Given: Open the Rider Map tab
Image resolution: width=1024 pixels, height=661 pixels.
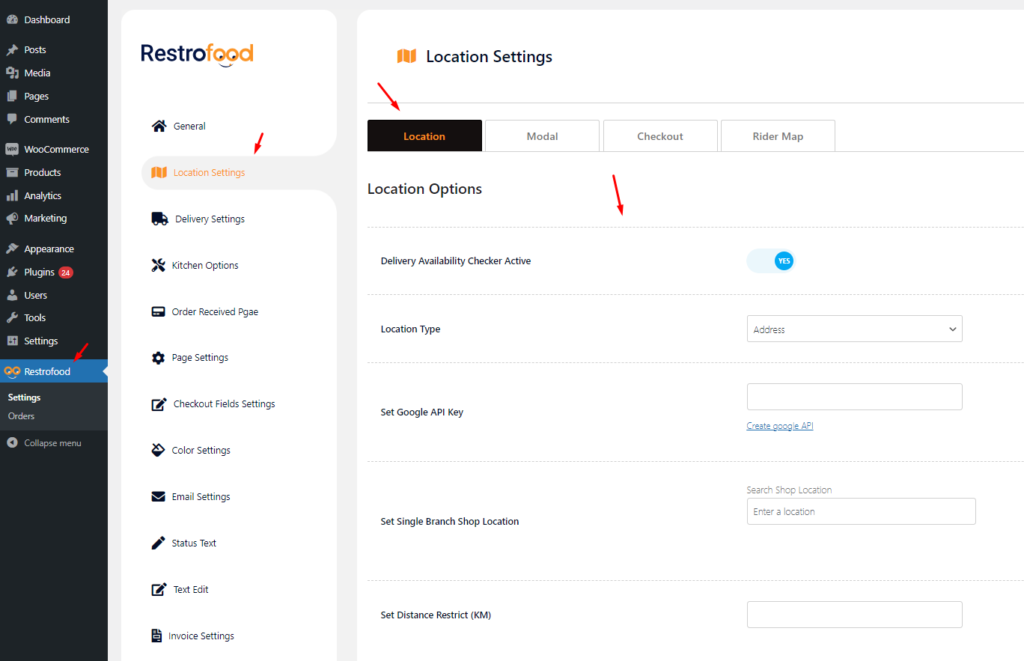Looking at the screenshot, I should coord(777,136).
